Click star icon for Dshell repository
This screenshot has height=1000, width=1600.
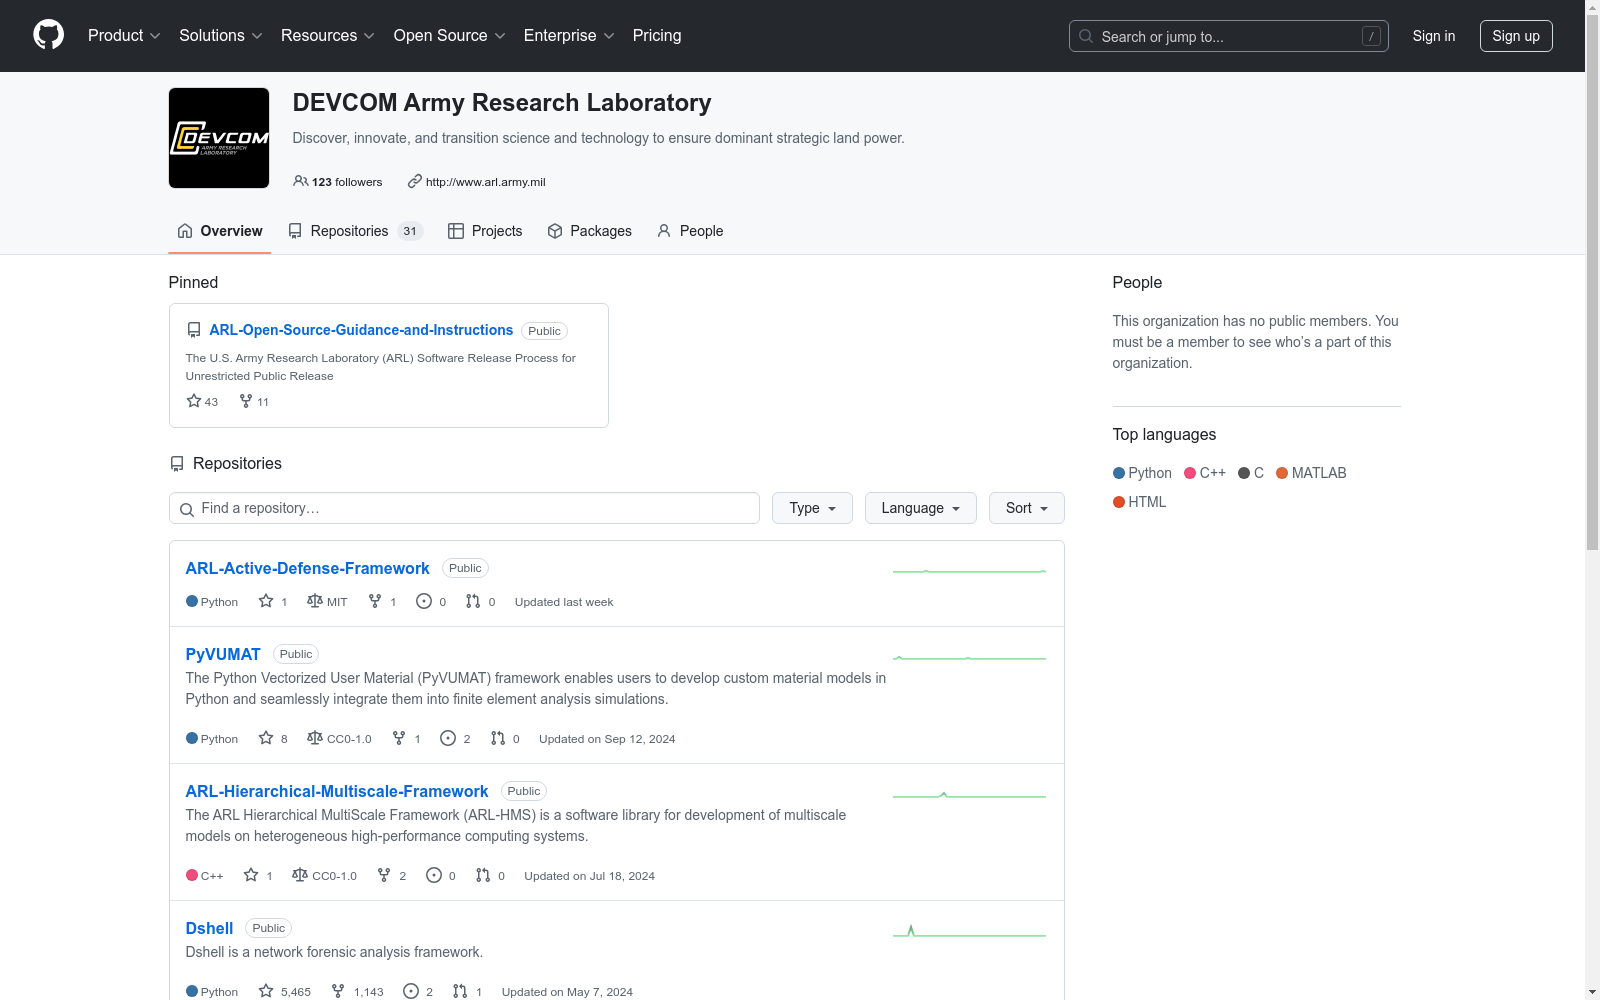point(266,991)
